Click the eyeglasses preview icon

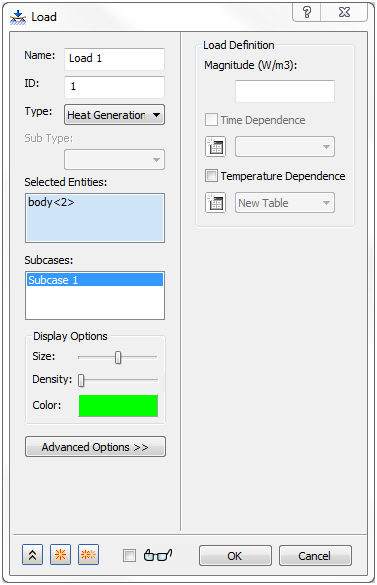coord(158,555)
